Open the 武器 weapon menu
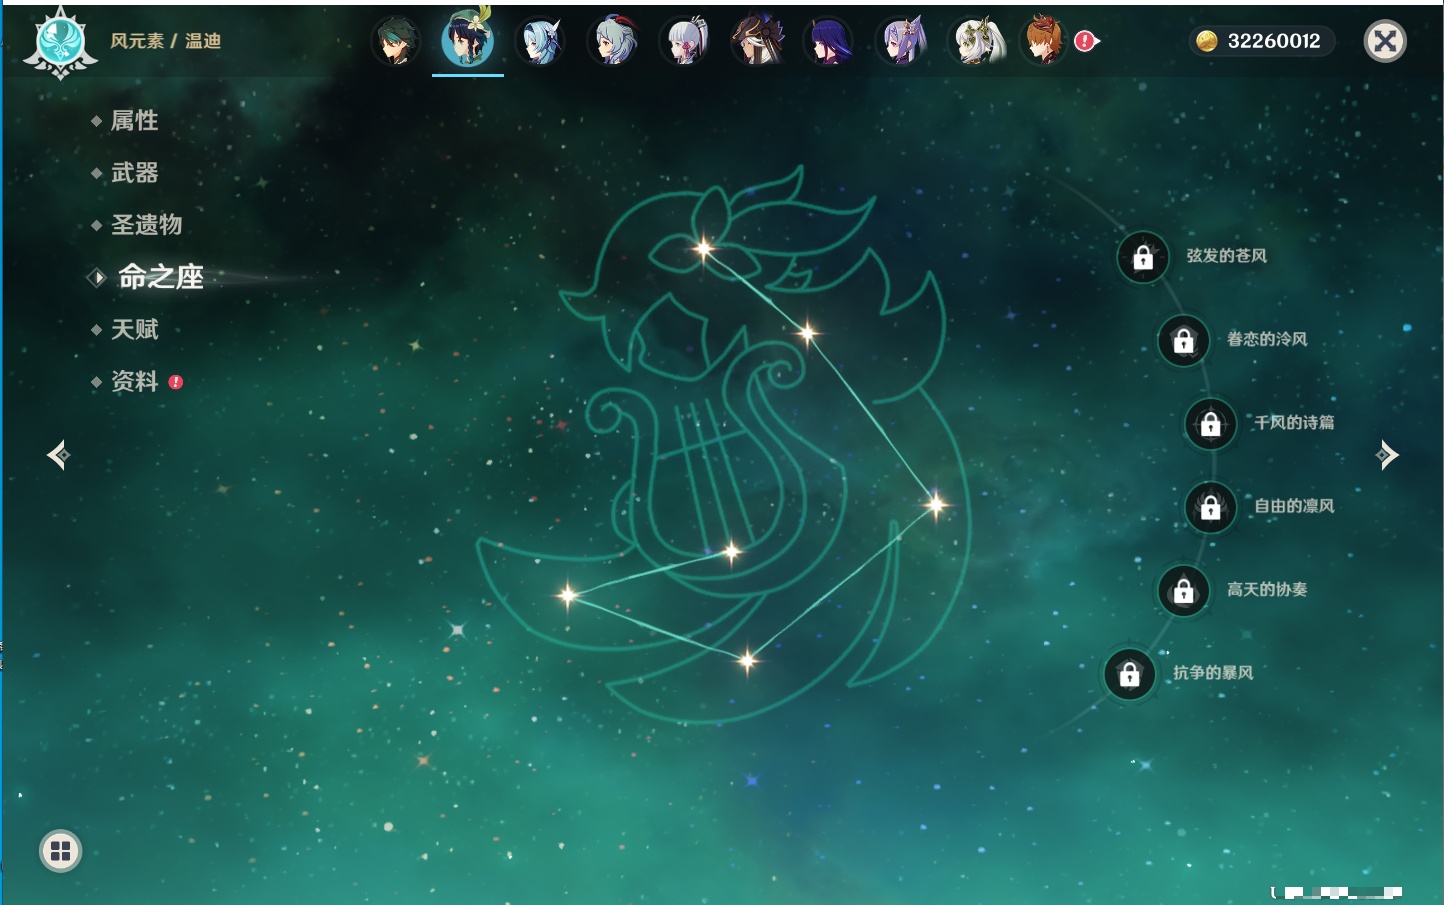 pos(134,173)
